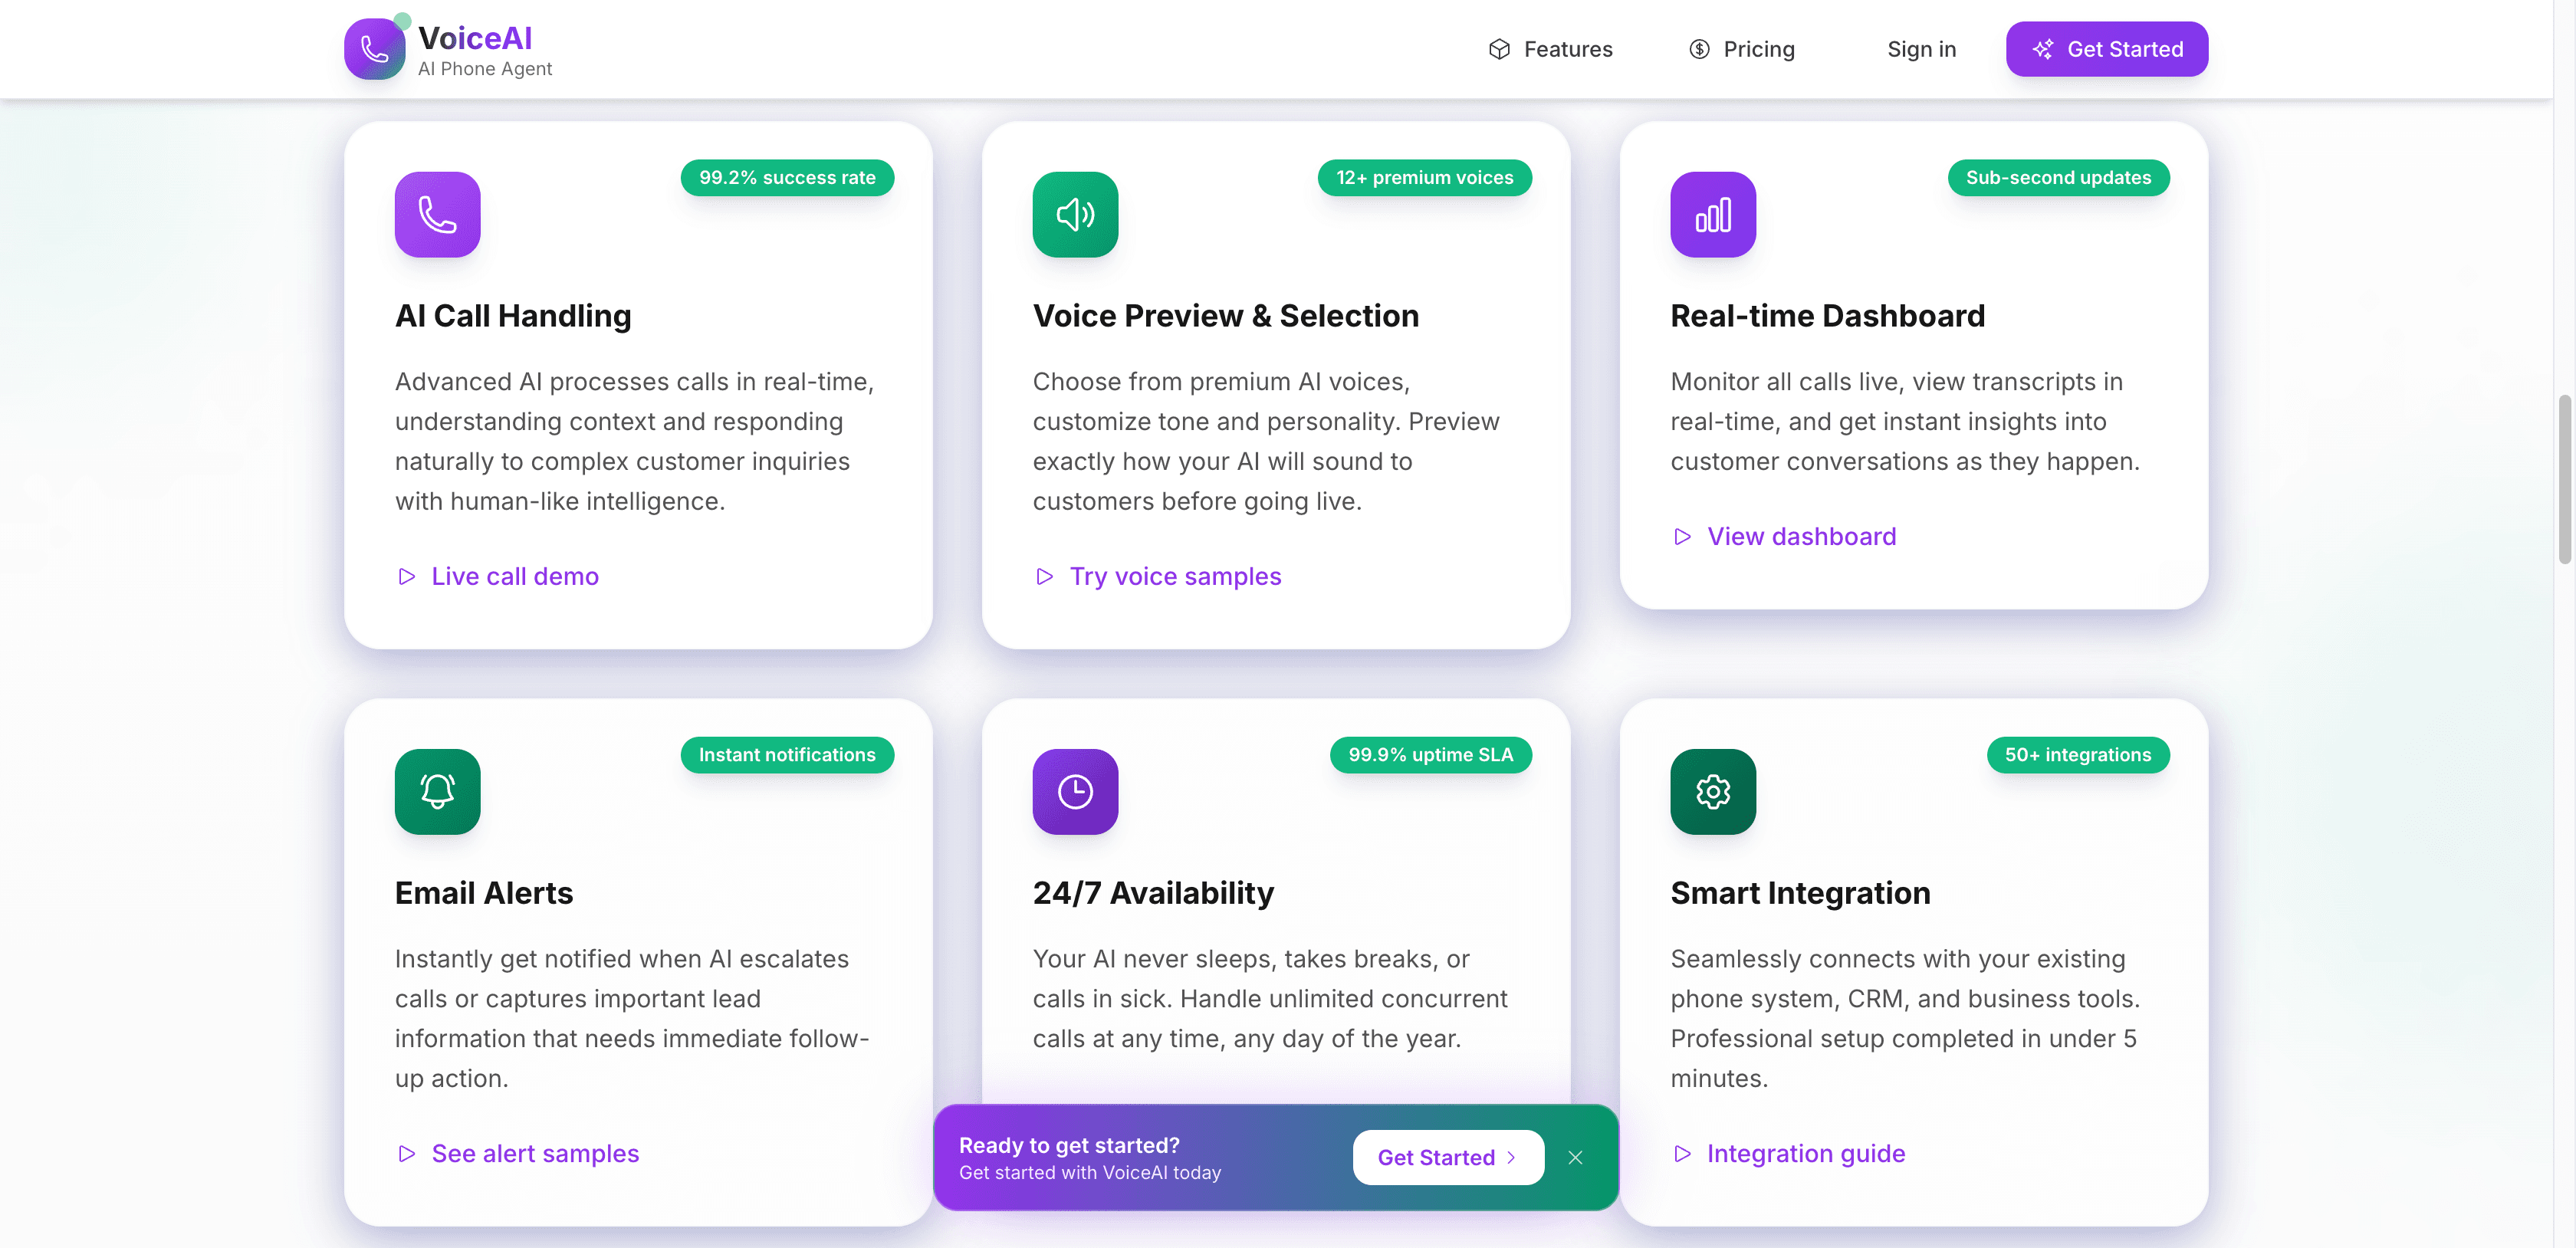Image resolution: width=2576 pixels, height=1248 pixels.
Task: Click the VoiceAI phone logo icon
Action: pyautogui.click(x=375, y=47)
